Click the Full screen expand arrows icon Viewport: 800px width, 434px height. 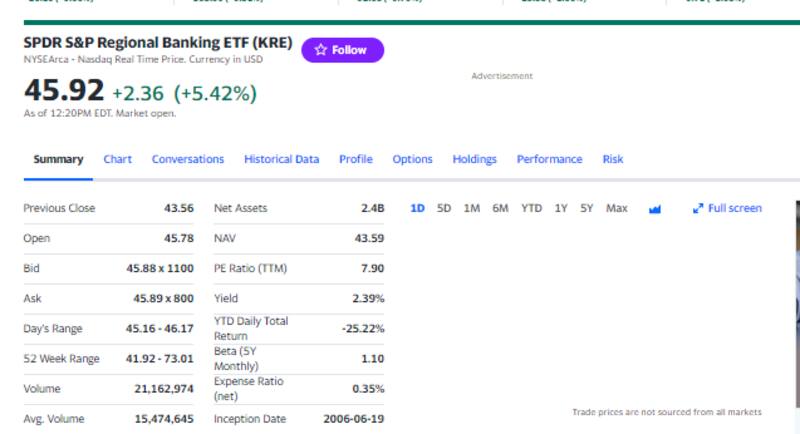(698, 209)
